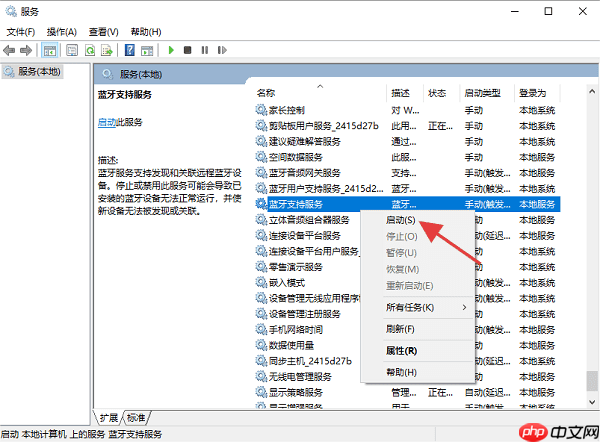This screenshot has height=442, width=600.
Task: Open the 查看(V) menu
Action: tap(104, 32)
